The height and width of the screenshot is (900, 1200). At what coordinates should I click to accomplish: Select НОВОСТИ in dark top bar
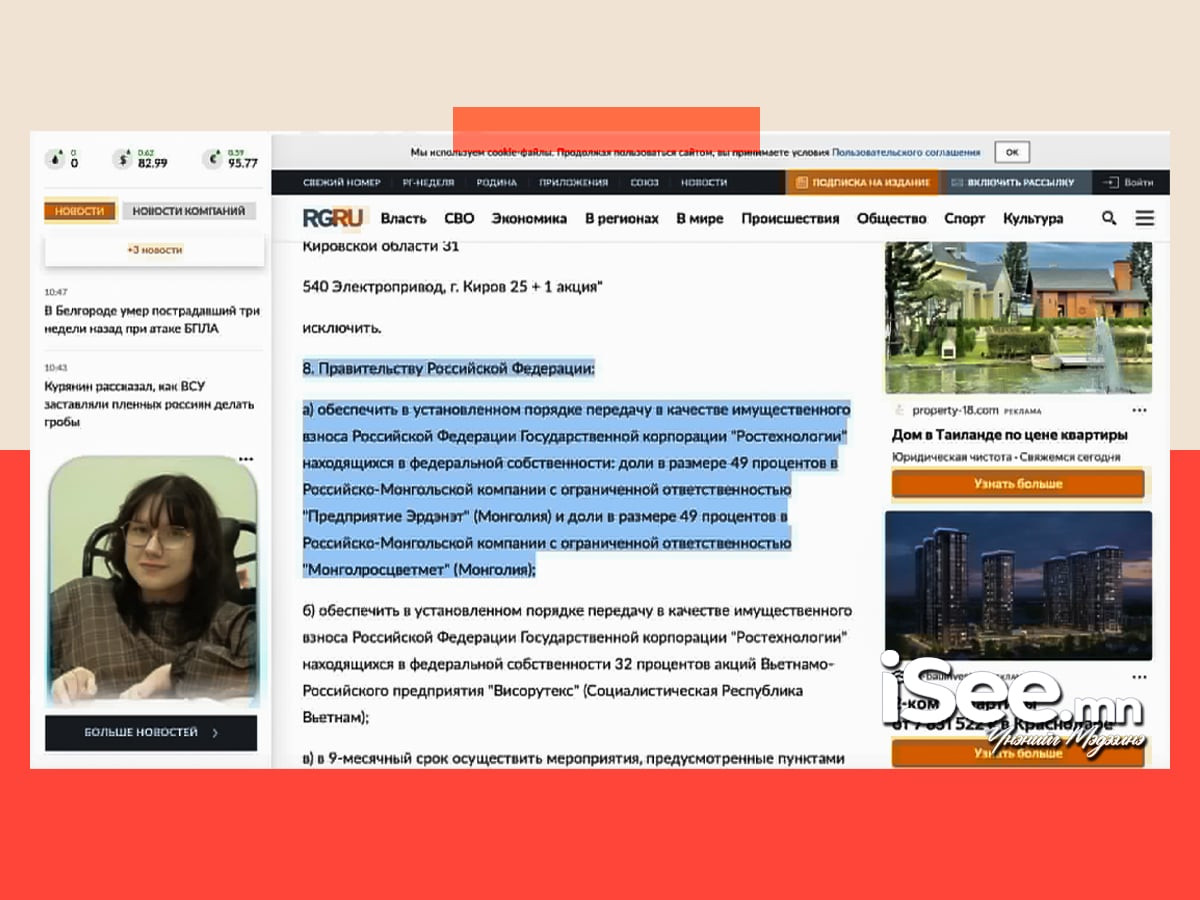pos(704,183)
